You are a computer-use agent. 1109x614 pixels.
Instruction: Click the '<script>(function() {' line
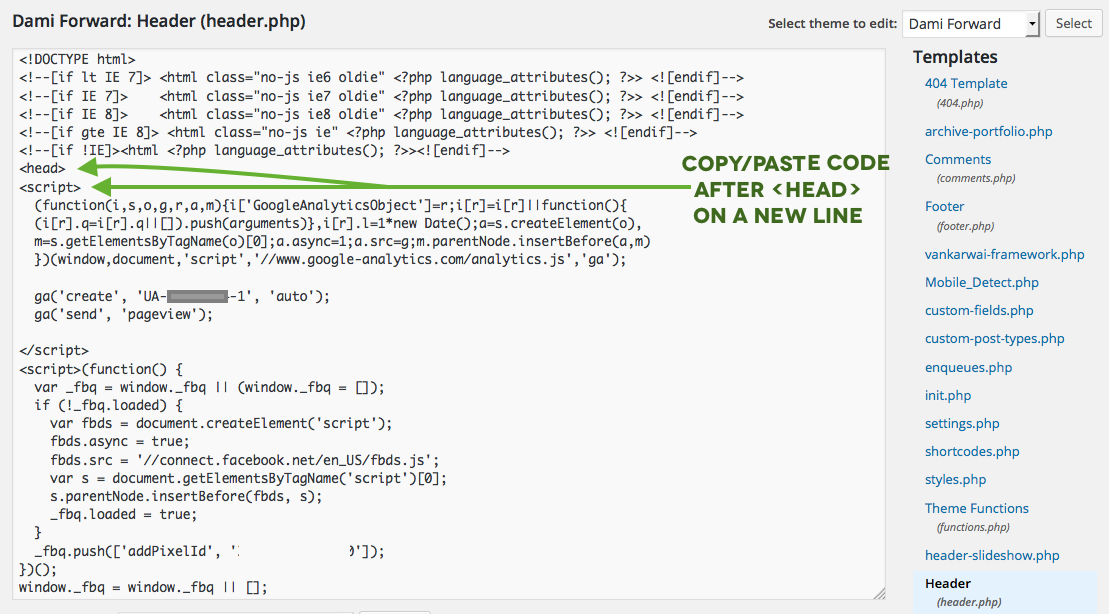100,369
